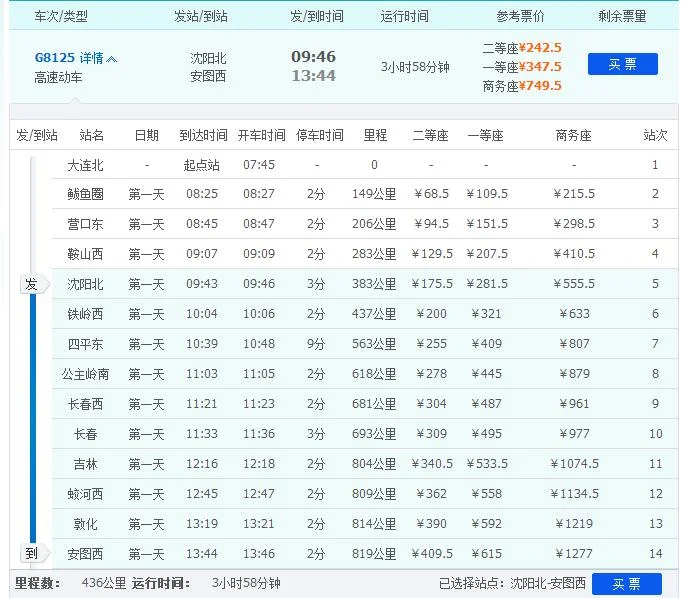Select station 鞍山西
This screenshot has width=681, height=598.
85,254
